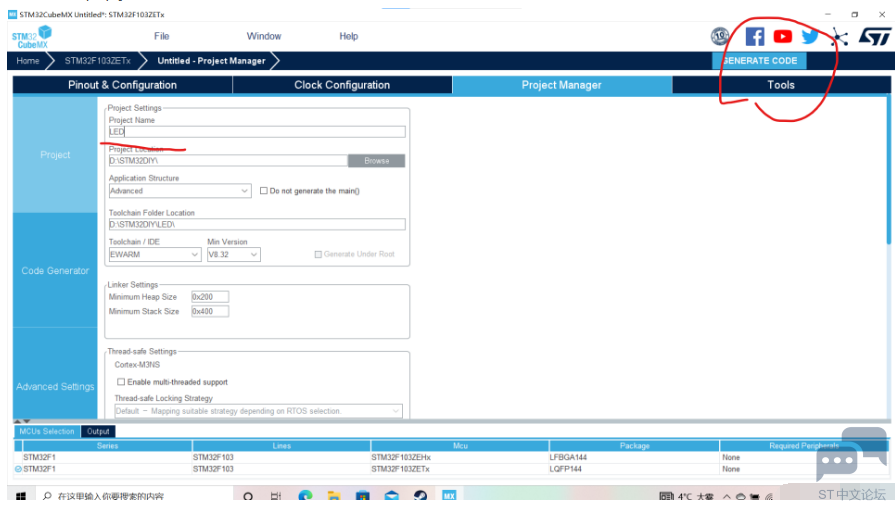Open the Facebook icon link
The height and width of the screenshot is (510, 895).
[755, 37]
